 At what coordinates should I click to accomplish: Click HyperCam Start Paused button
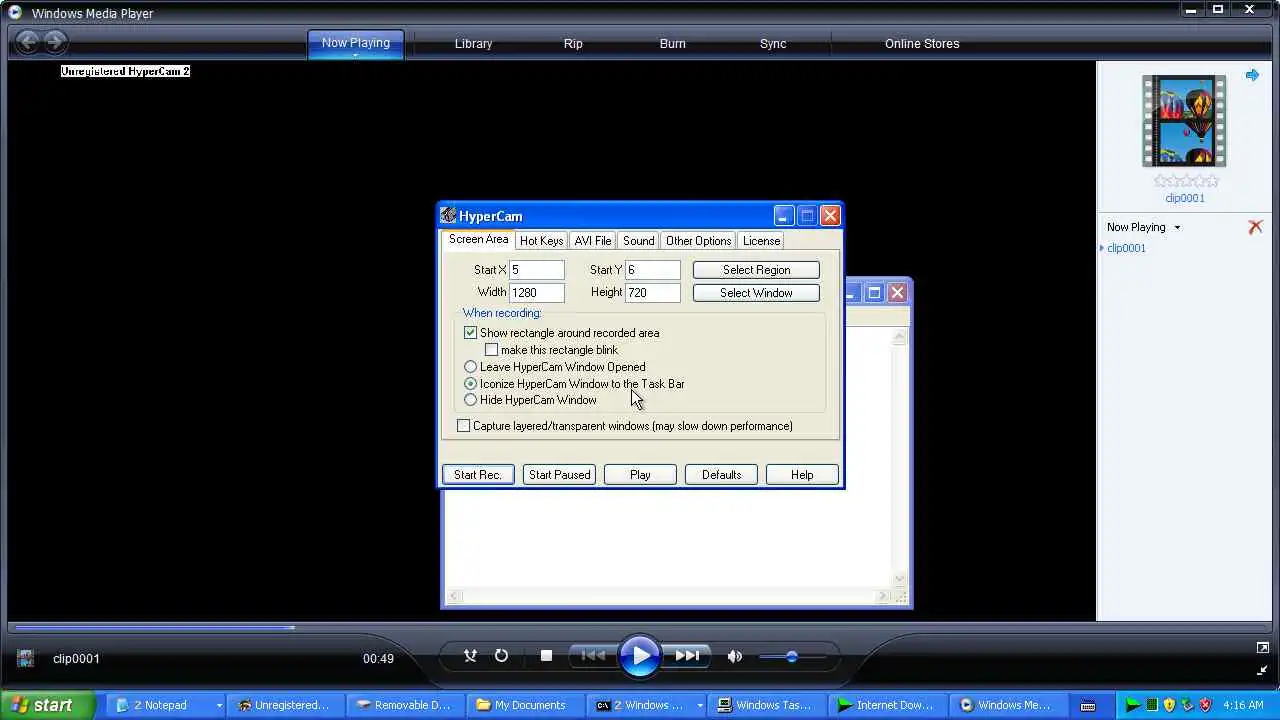click(559, 475)
